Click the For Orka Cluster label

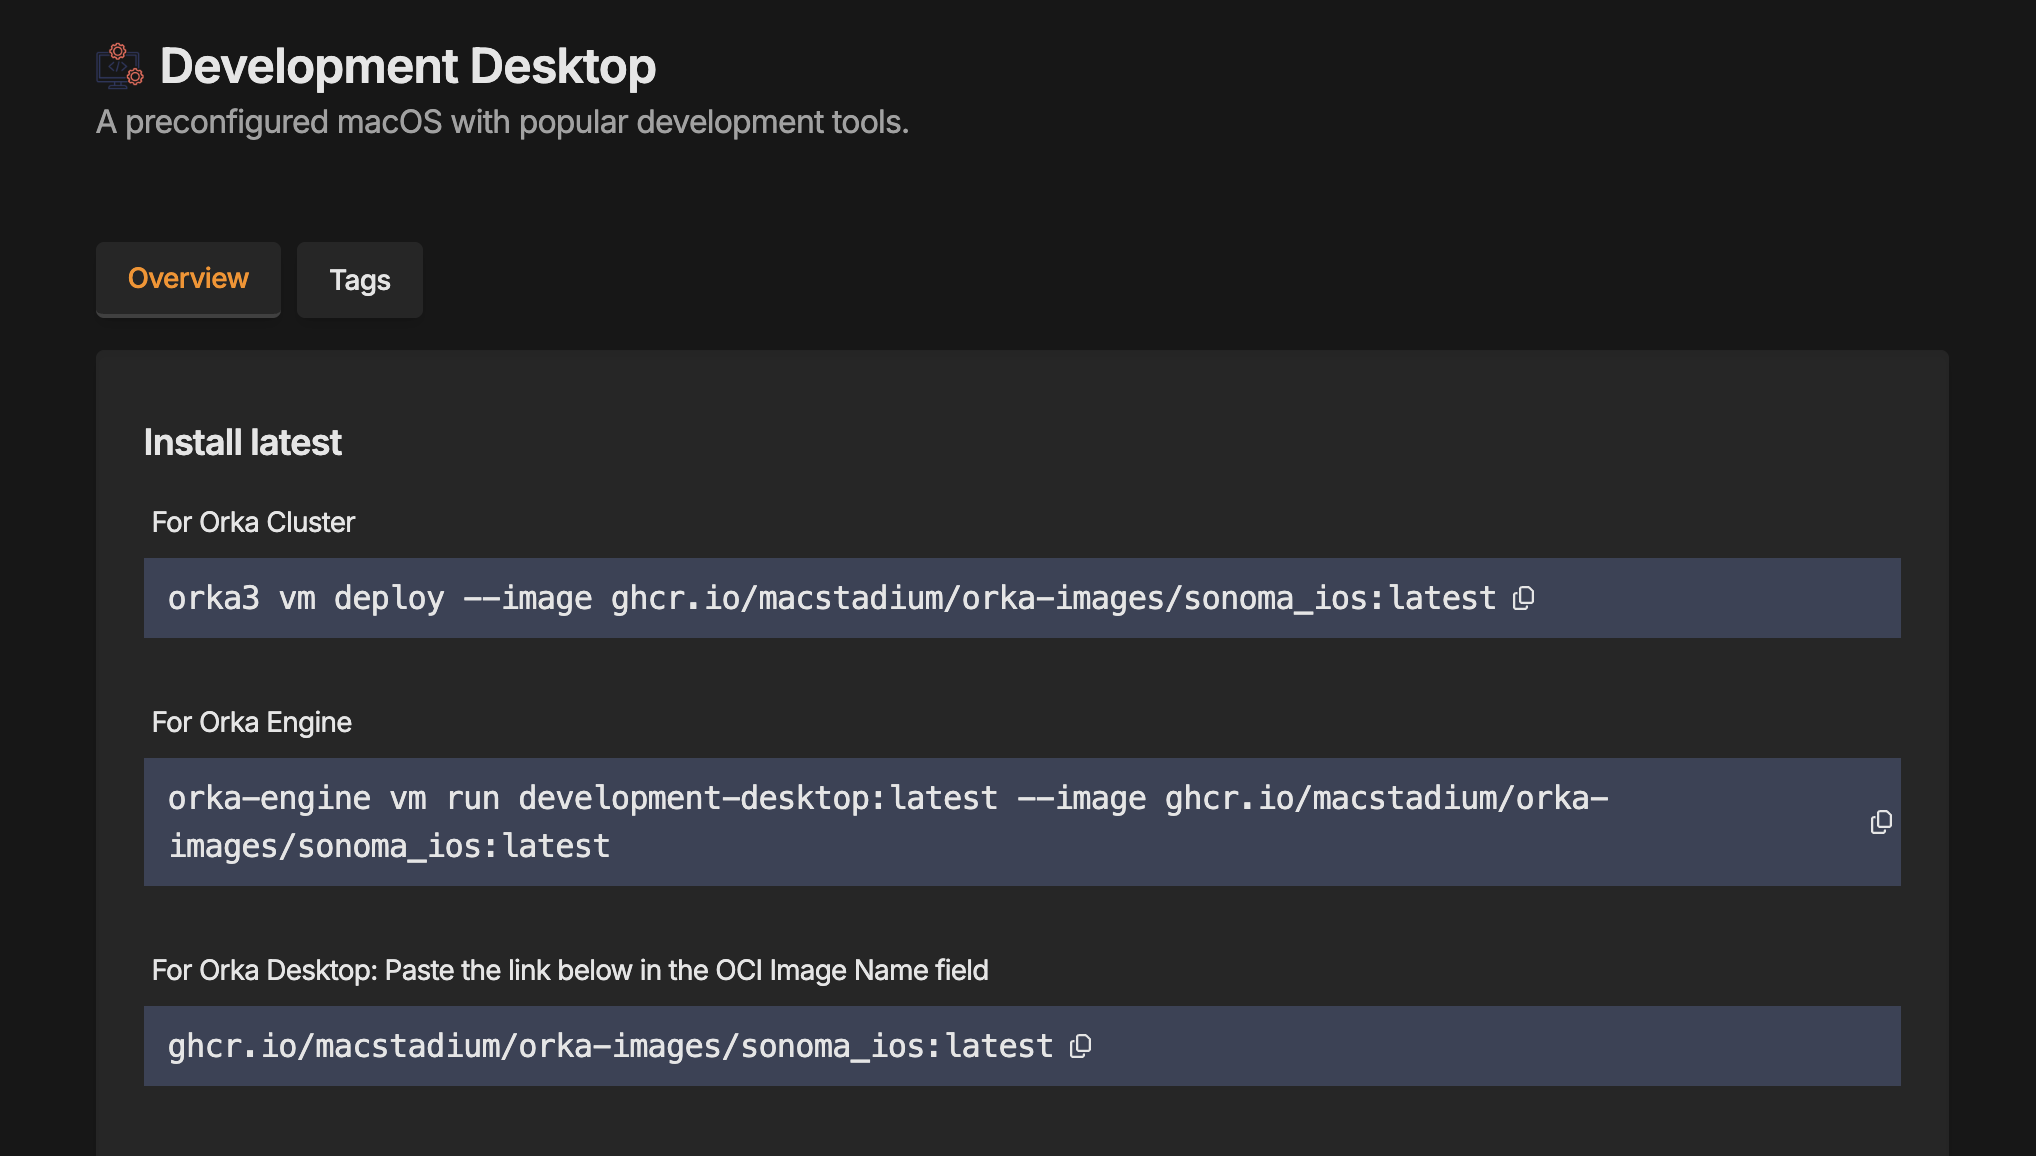tap(253, 522)
